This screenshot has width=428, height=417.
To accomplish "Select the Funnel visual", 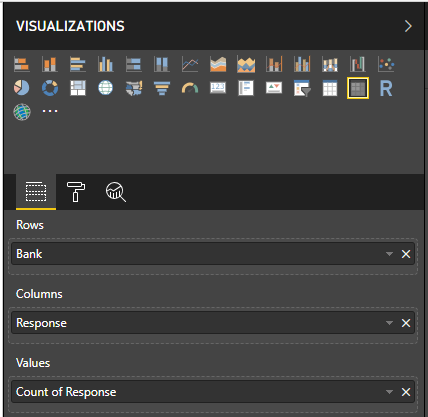I will 162,88.
